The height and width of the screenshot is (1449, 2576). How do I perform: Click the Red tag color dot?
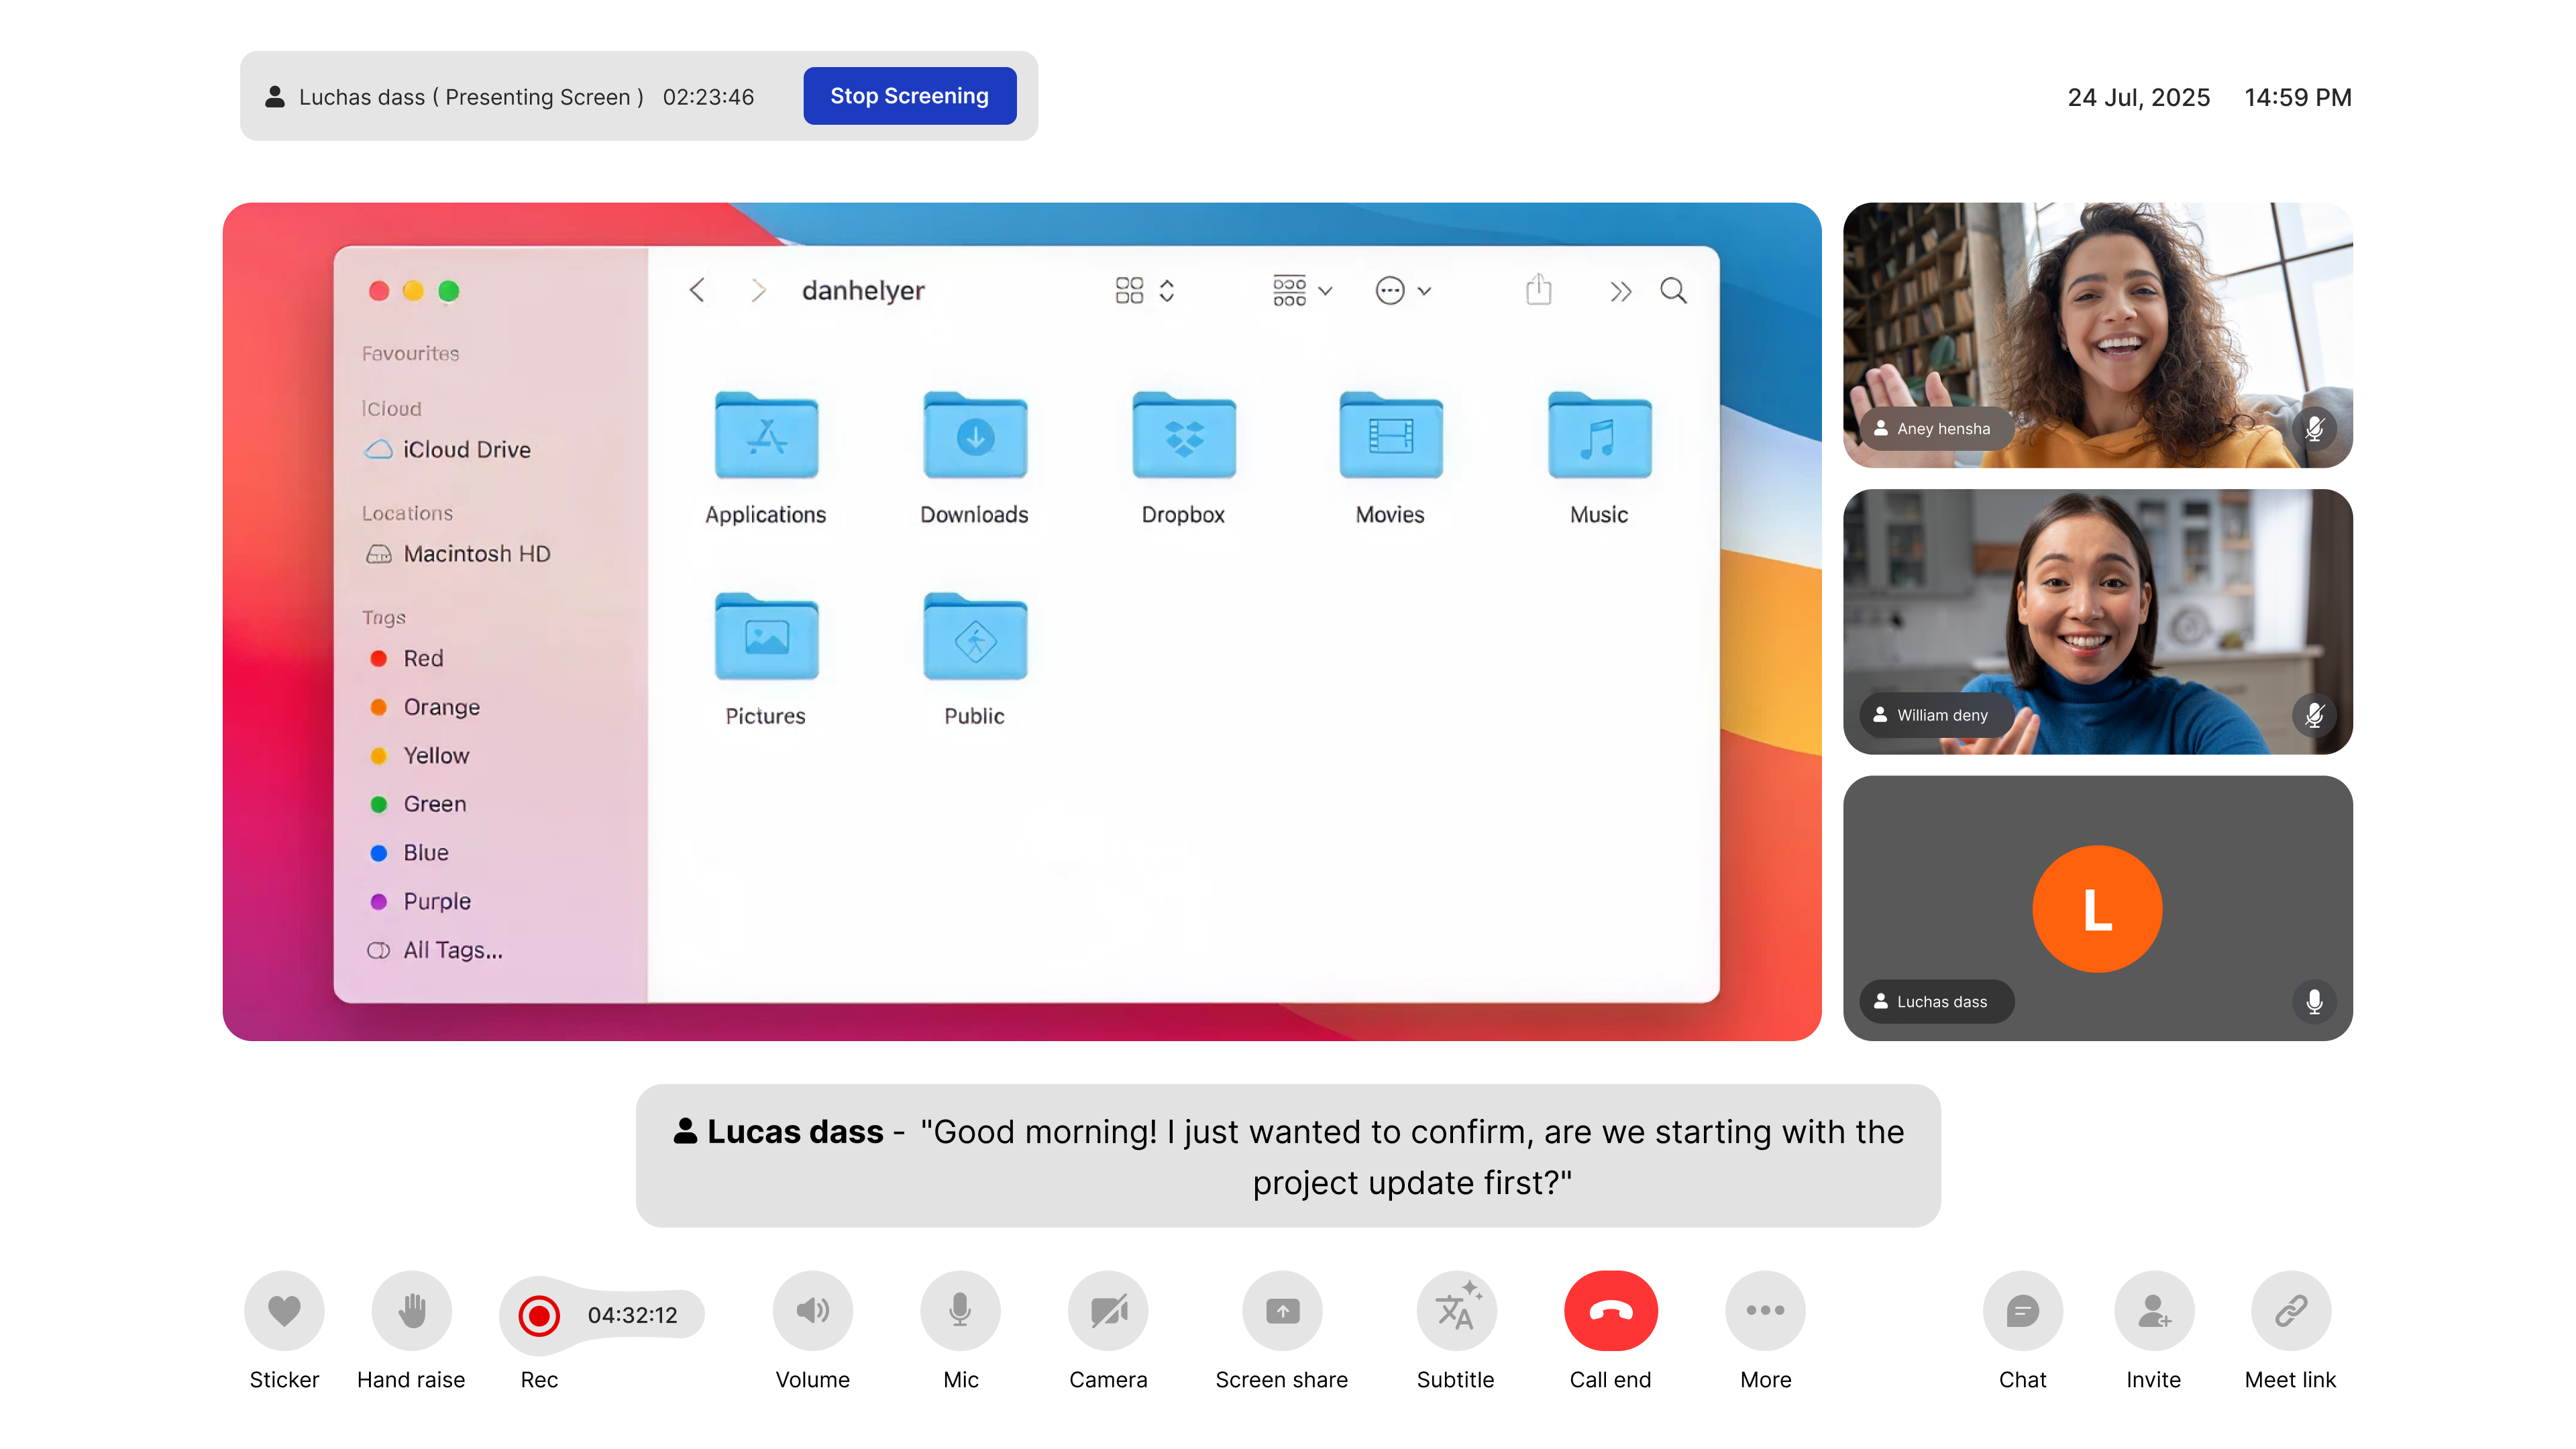point(379,658)
